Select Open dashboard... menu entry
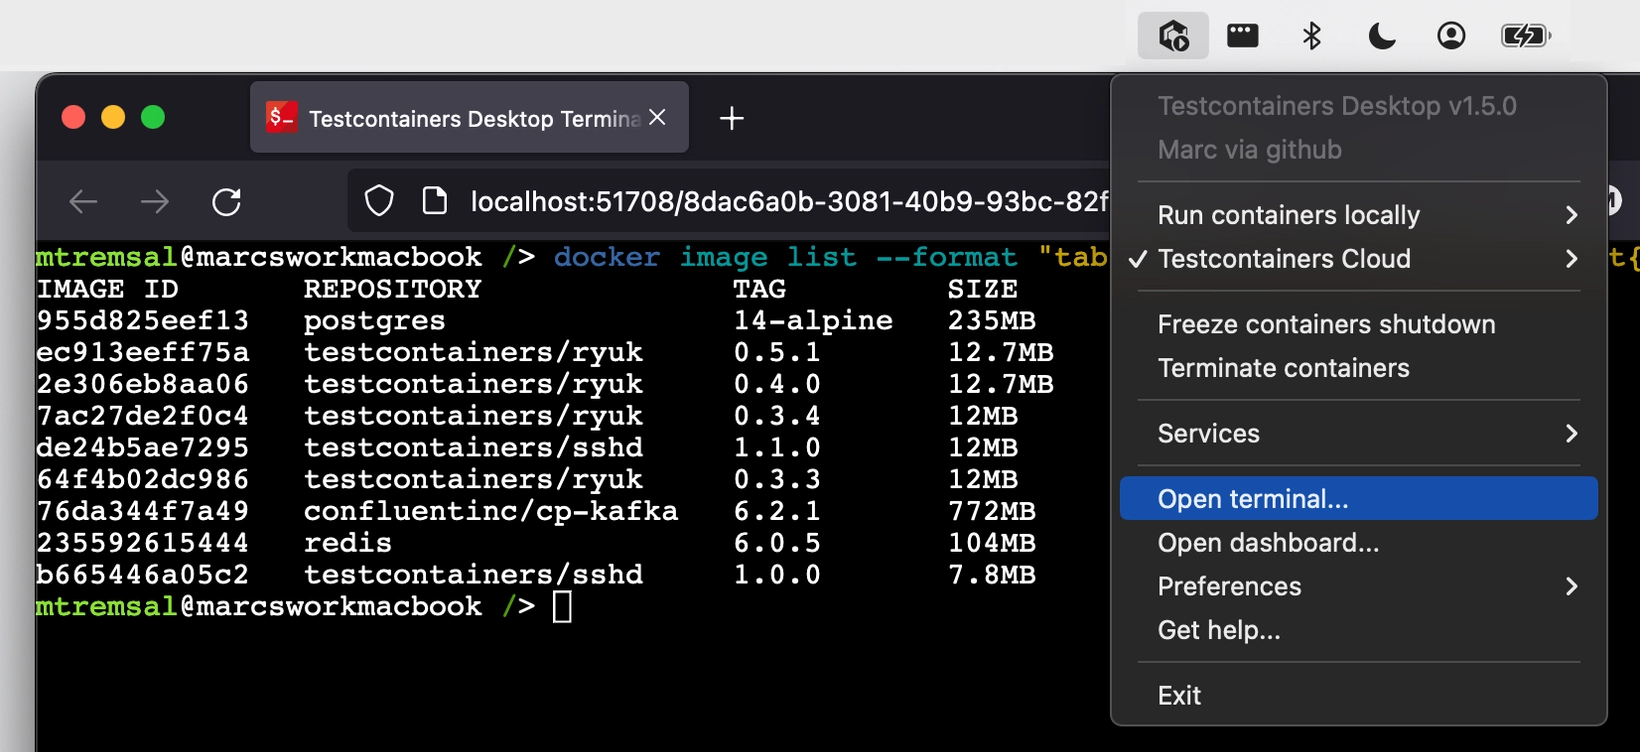Viewport: 1640px width, 752px height. click(1268, 543)
